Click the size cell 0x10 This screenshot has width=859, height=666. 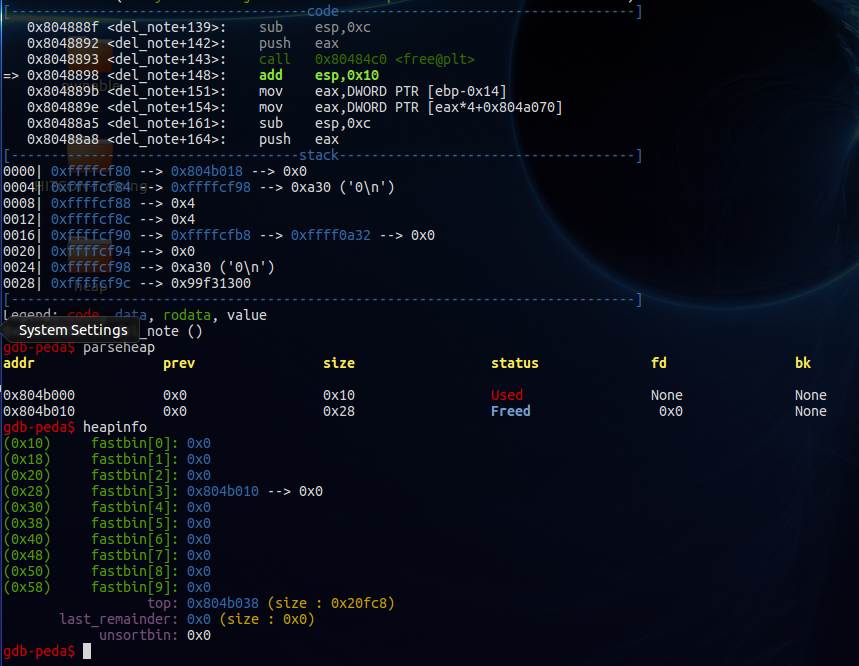(339, 395)
